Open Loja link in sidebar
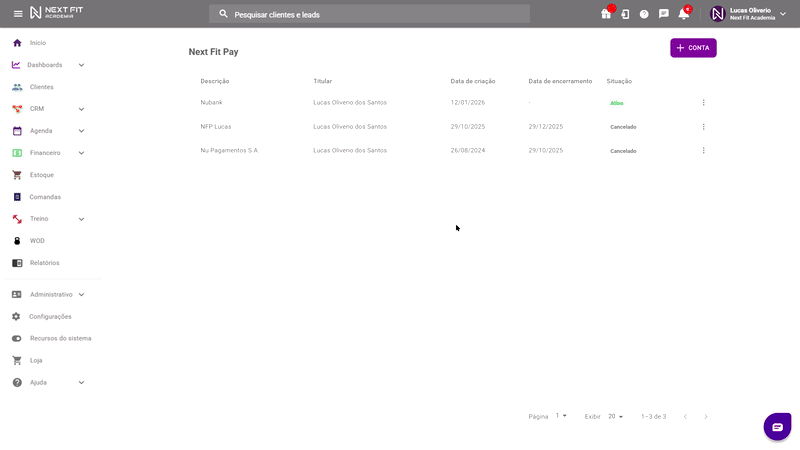Viewport: 800px width, 450px height. point(36,360)
